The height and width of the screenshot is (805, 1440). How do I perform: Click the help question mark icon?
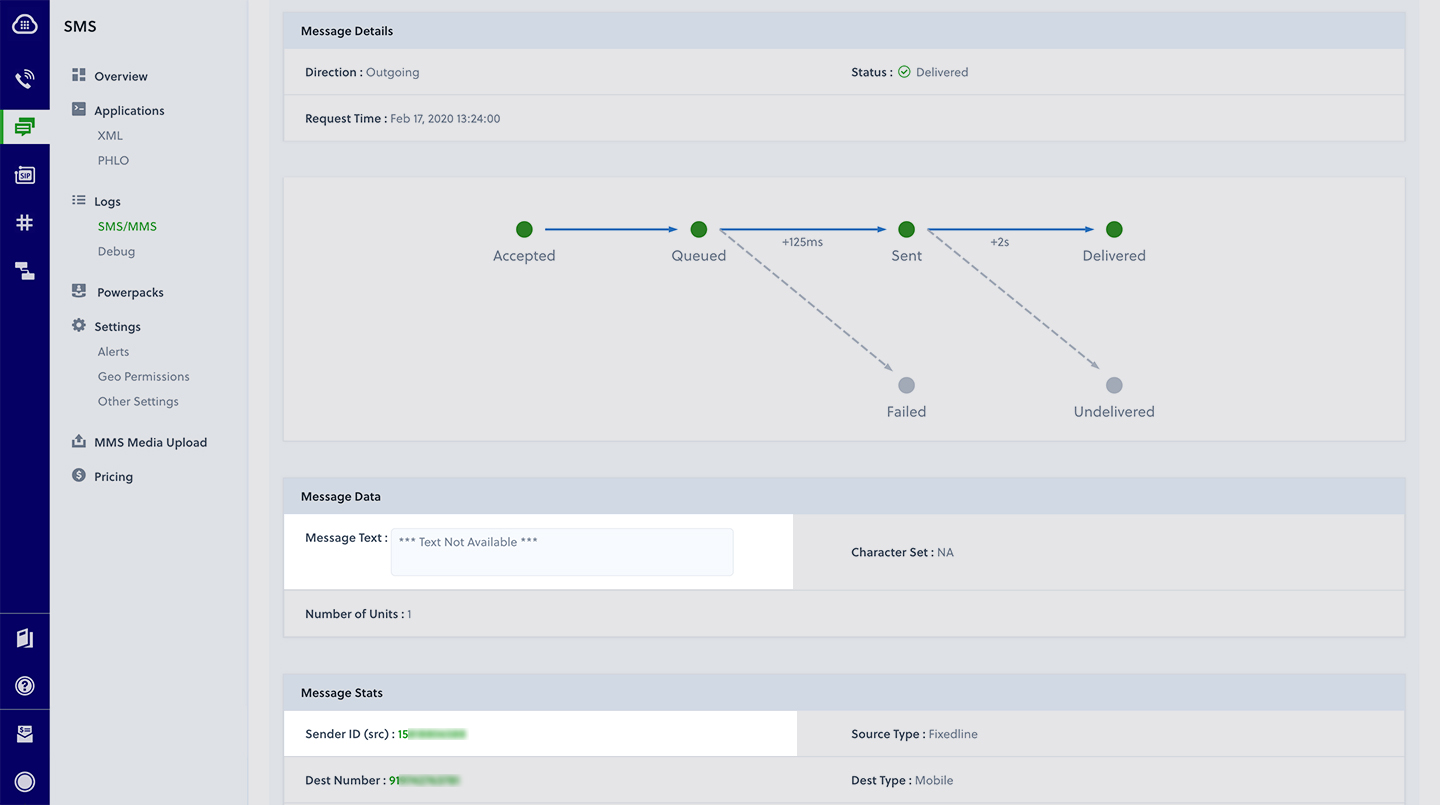click(25, 686)
